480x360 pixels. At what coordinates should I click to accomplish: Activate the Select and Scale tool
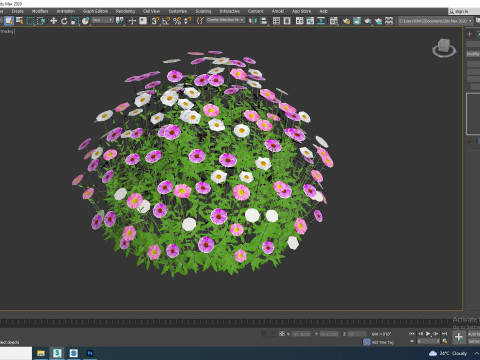click(75, 21)
